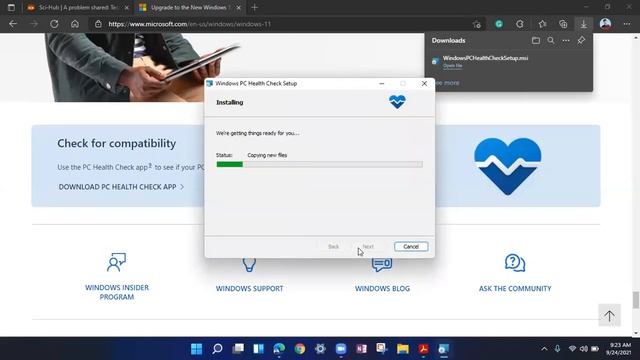View site information lock icon

click(x=98, y=24)
